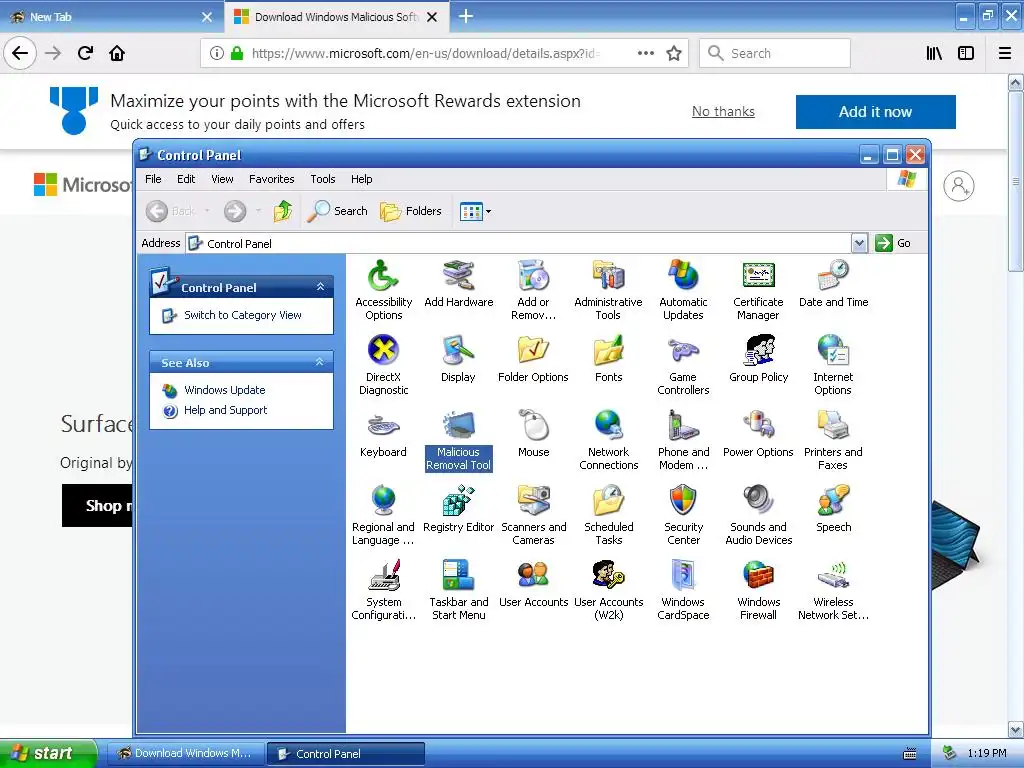This screenshot has height=768, width=1024.
Task: Open Display settings icon
Action: tap(458, 359)
